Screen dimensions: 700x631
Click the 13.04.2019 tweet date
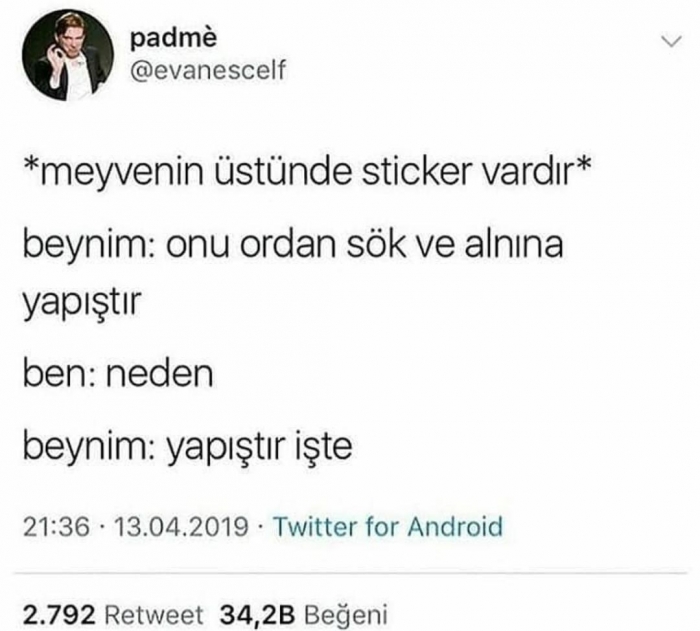[181, 527]
